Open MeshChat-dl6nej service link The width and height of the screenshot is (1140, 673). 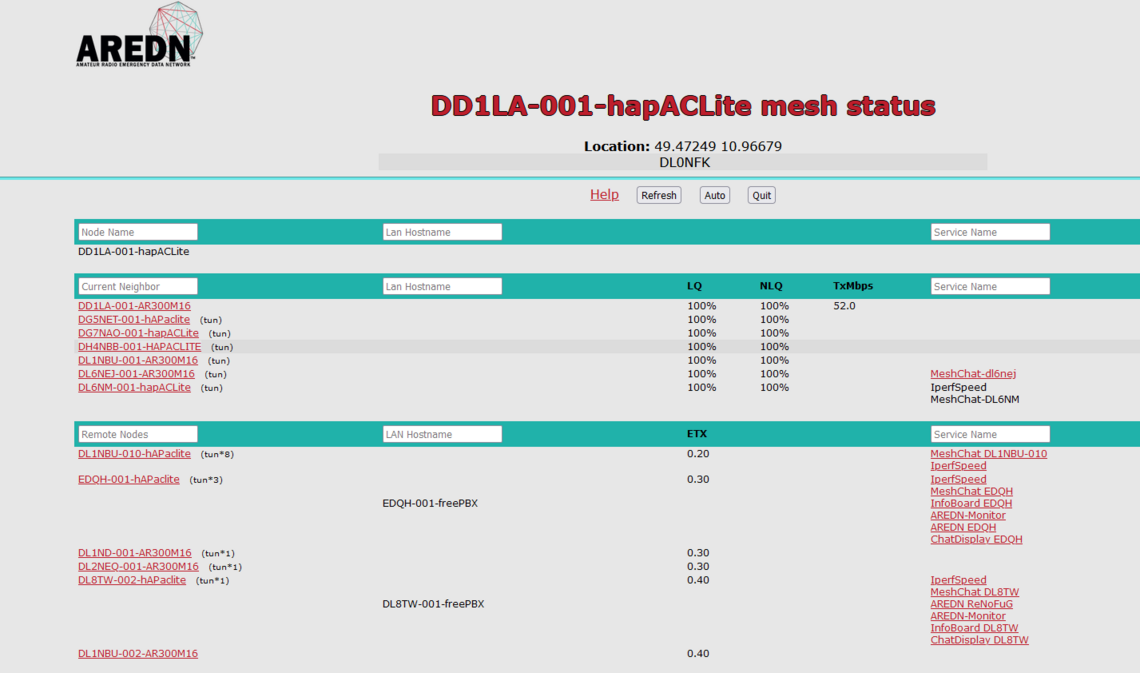974,374
